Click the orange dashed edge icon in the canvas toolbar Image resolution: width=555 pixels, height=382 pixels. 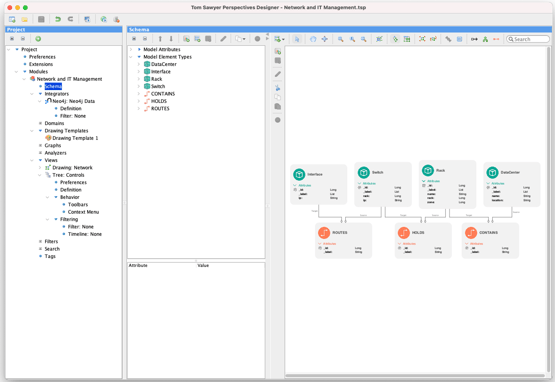point(496,39)
